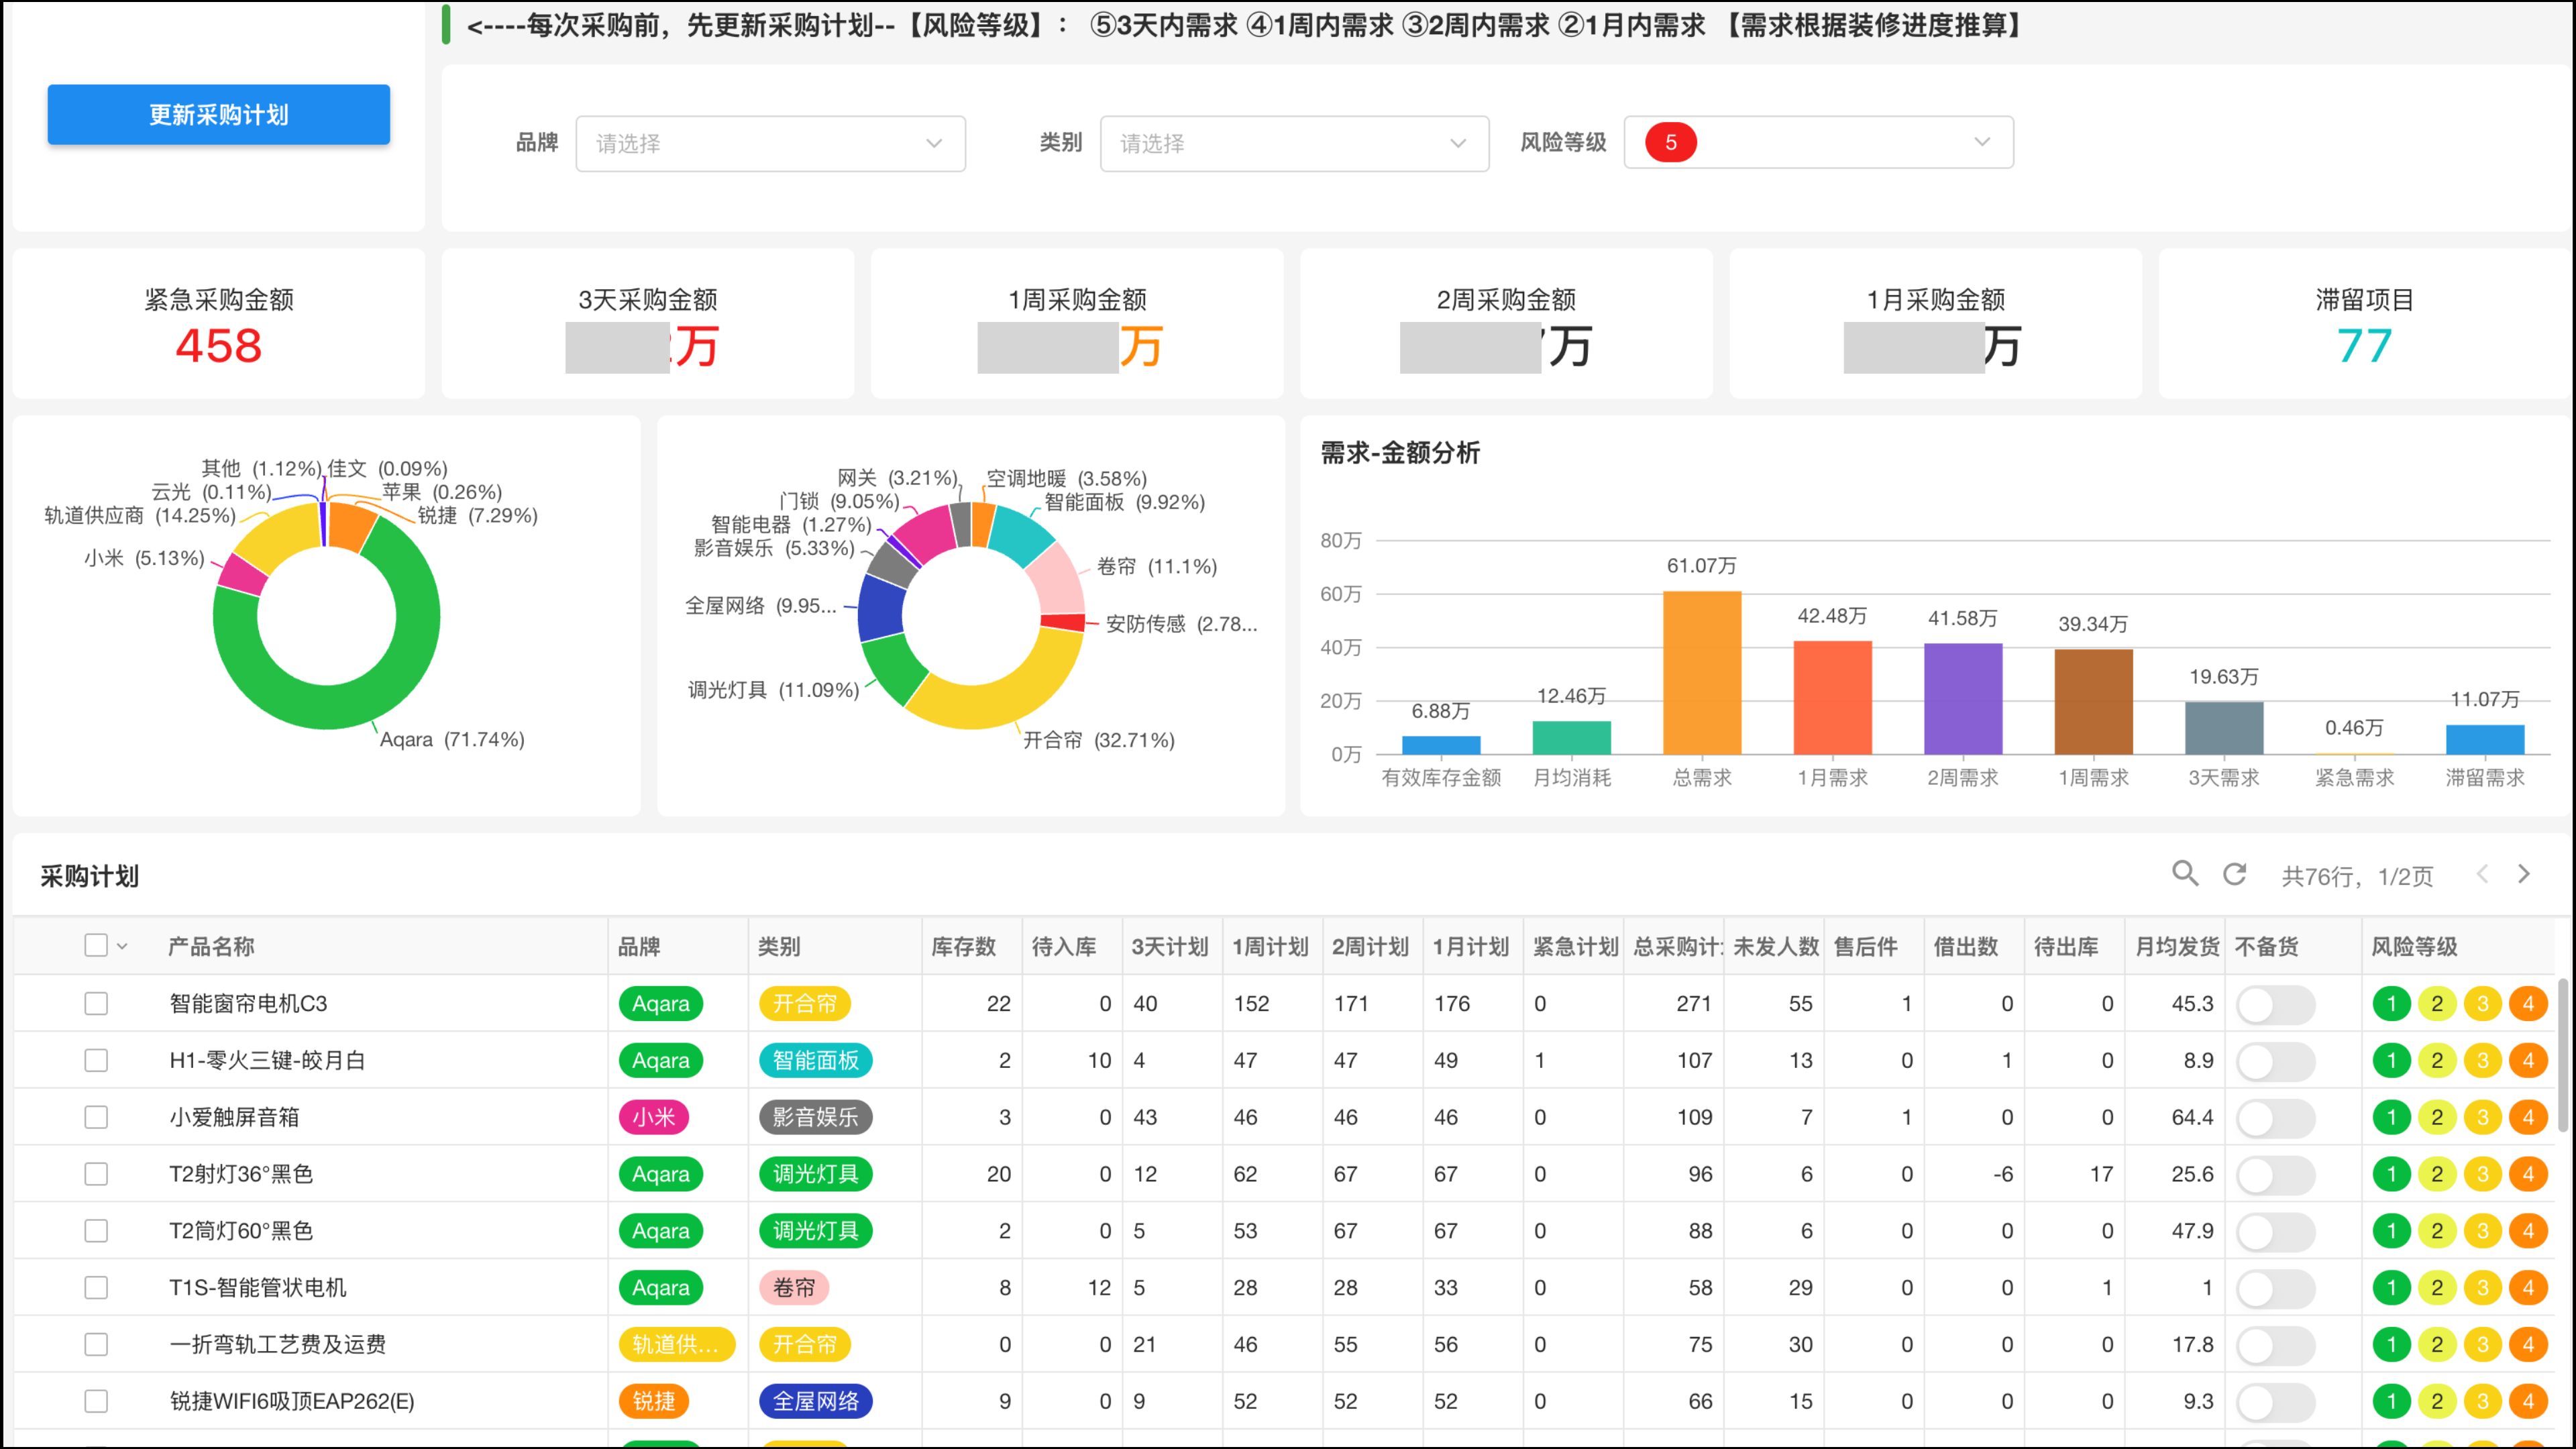Click the red 5 risk-level tag

point(1670,142)
